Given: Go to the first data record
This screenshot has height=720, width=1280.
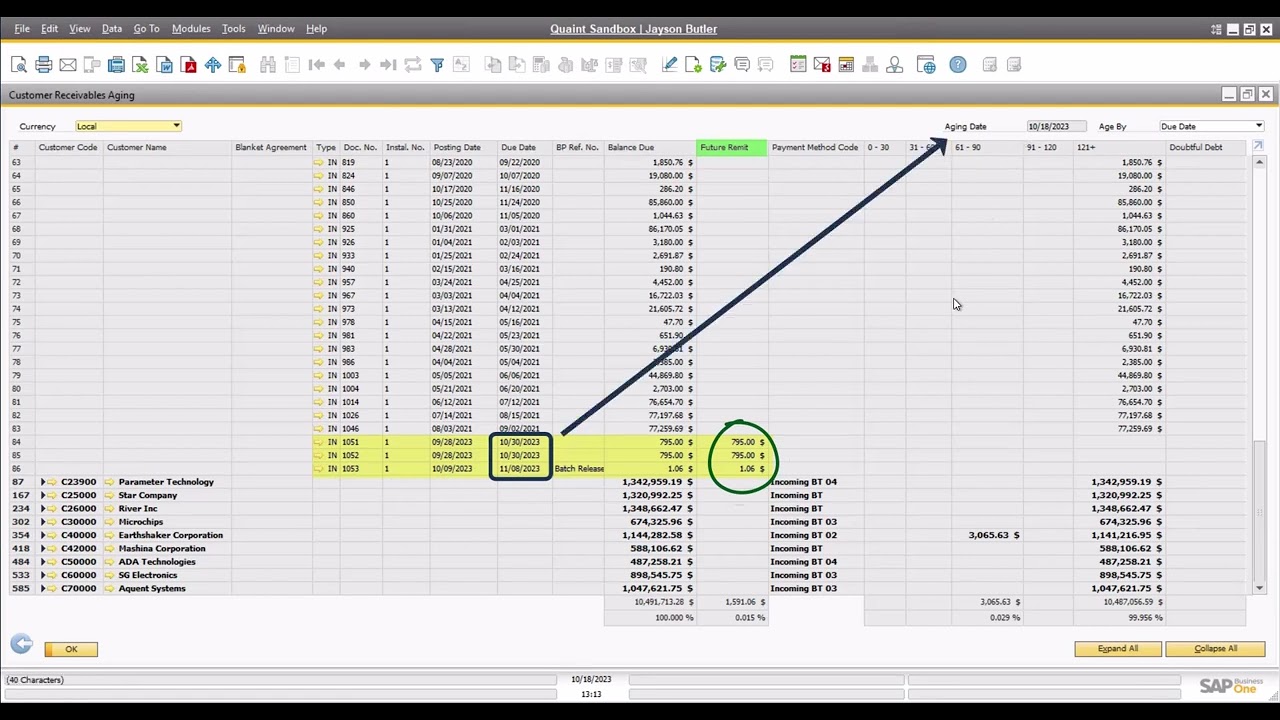Looking at the screenshot, I should coord(316,65).
